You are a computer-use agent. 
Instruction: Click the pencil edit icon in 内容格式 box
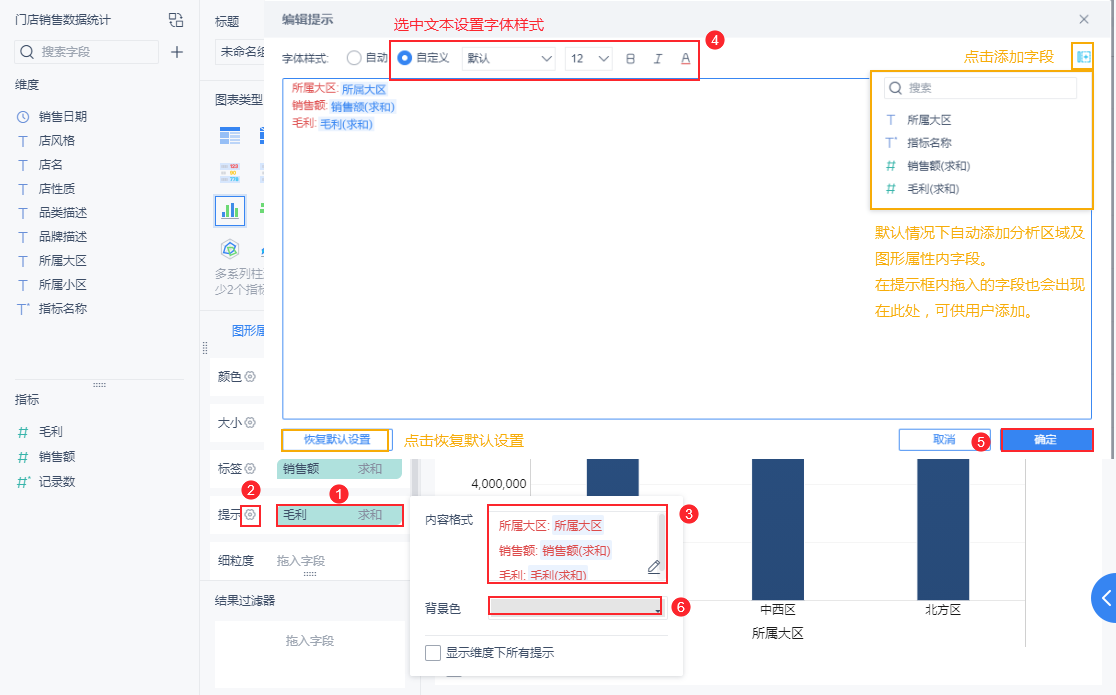[x=653, y=567]
